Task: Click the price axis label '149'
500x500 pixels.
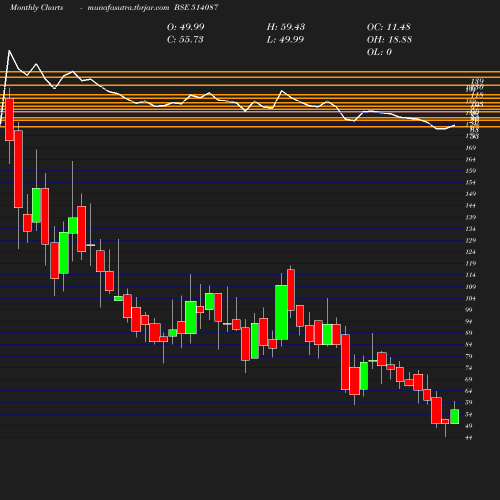Action: 471,194
